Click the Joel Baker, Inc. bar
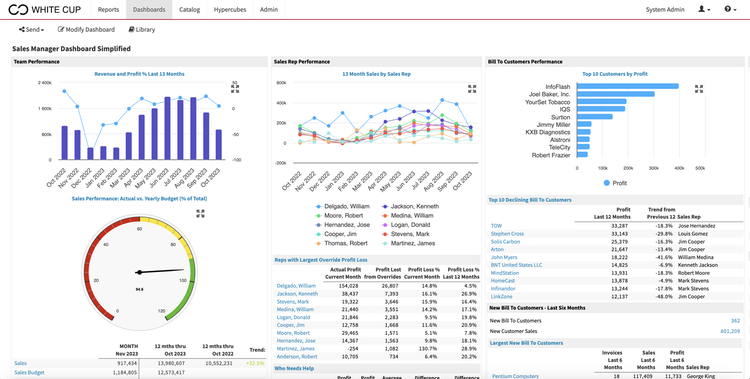Image resolution: width=750 pixels, height=379 pixels. (616, 94)
